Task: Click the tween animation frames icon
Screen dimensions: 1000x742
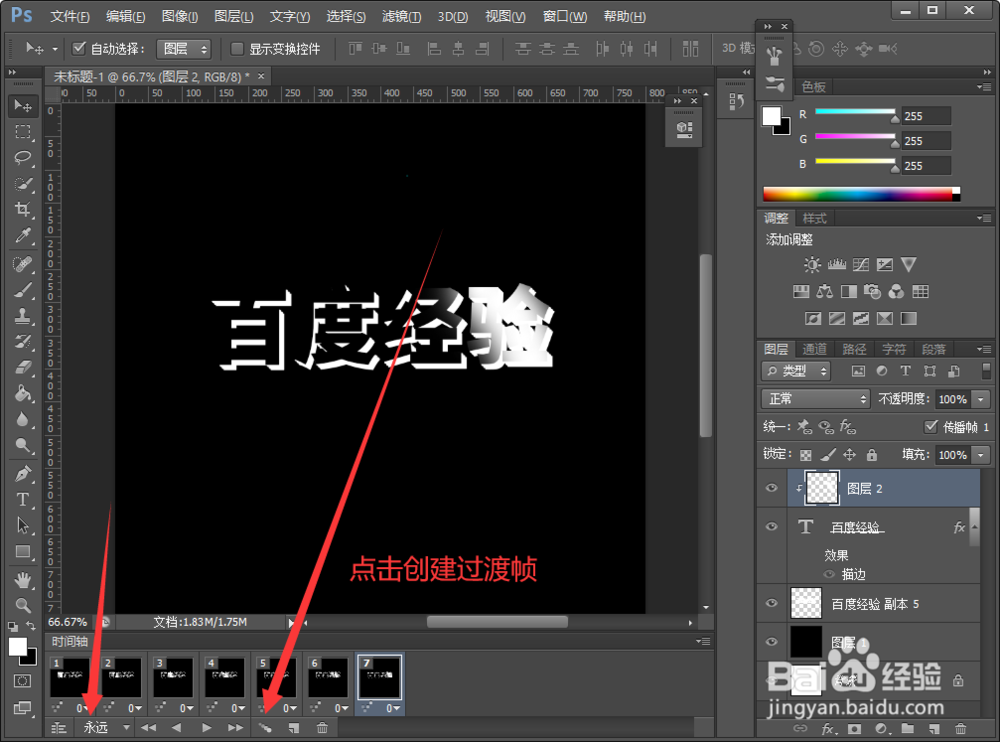Action: 265,727
